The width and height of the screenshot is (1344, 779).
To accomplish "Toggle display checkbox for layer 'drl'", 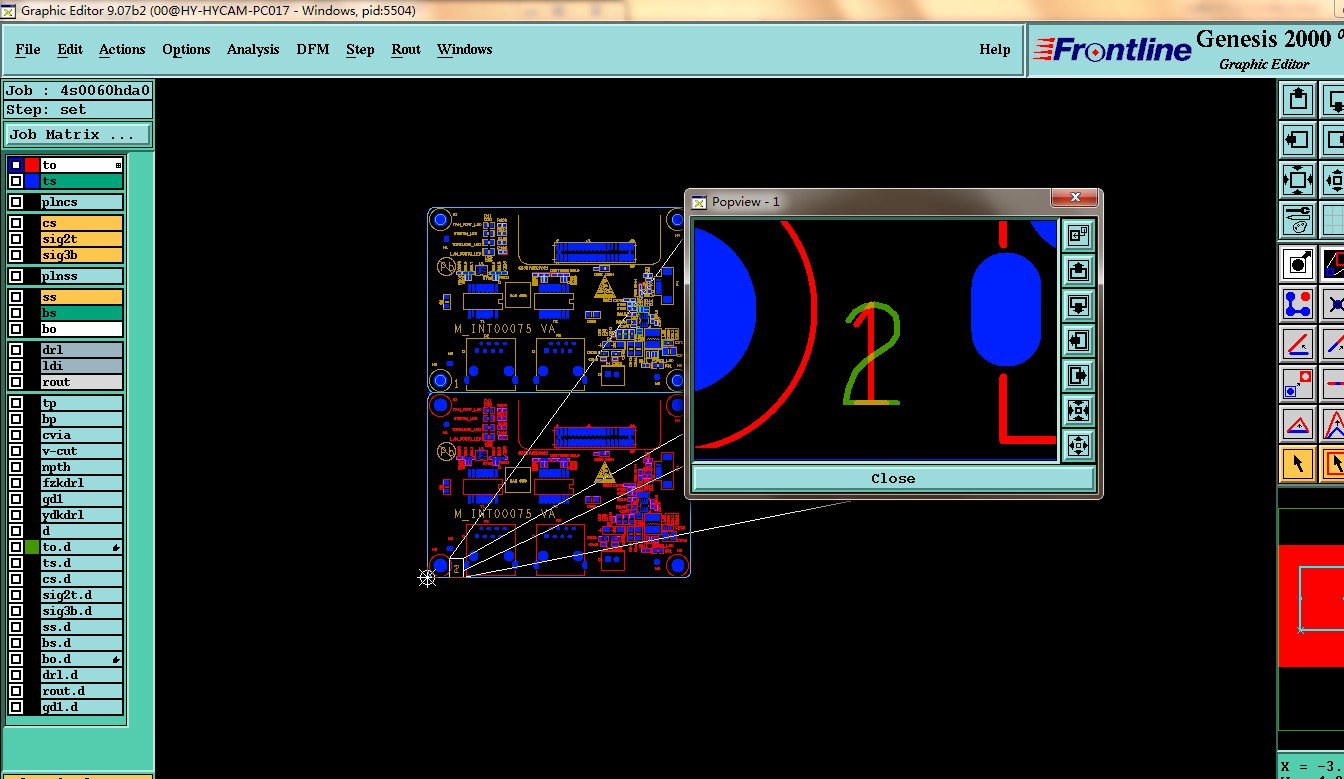I will coord(16,350).
